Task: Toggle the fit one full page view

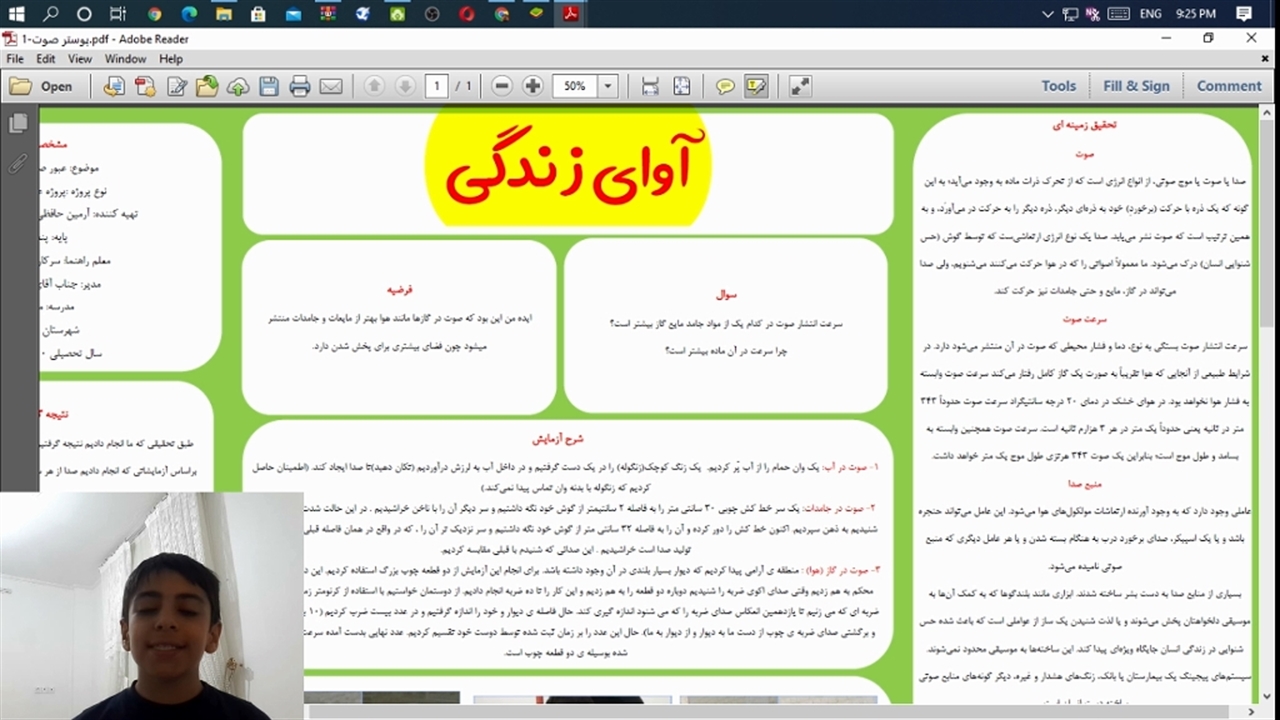Action: [x=681, y=86]
